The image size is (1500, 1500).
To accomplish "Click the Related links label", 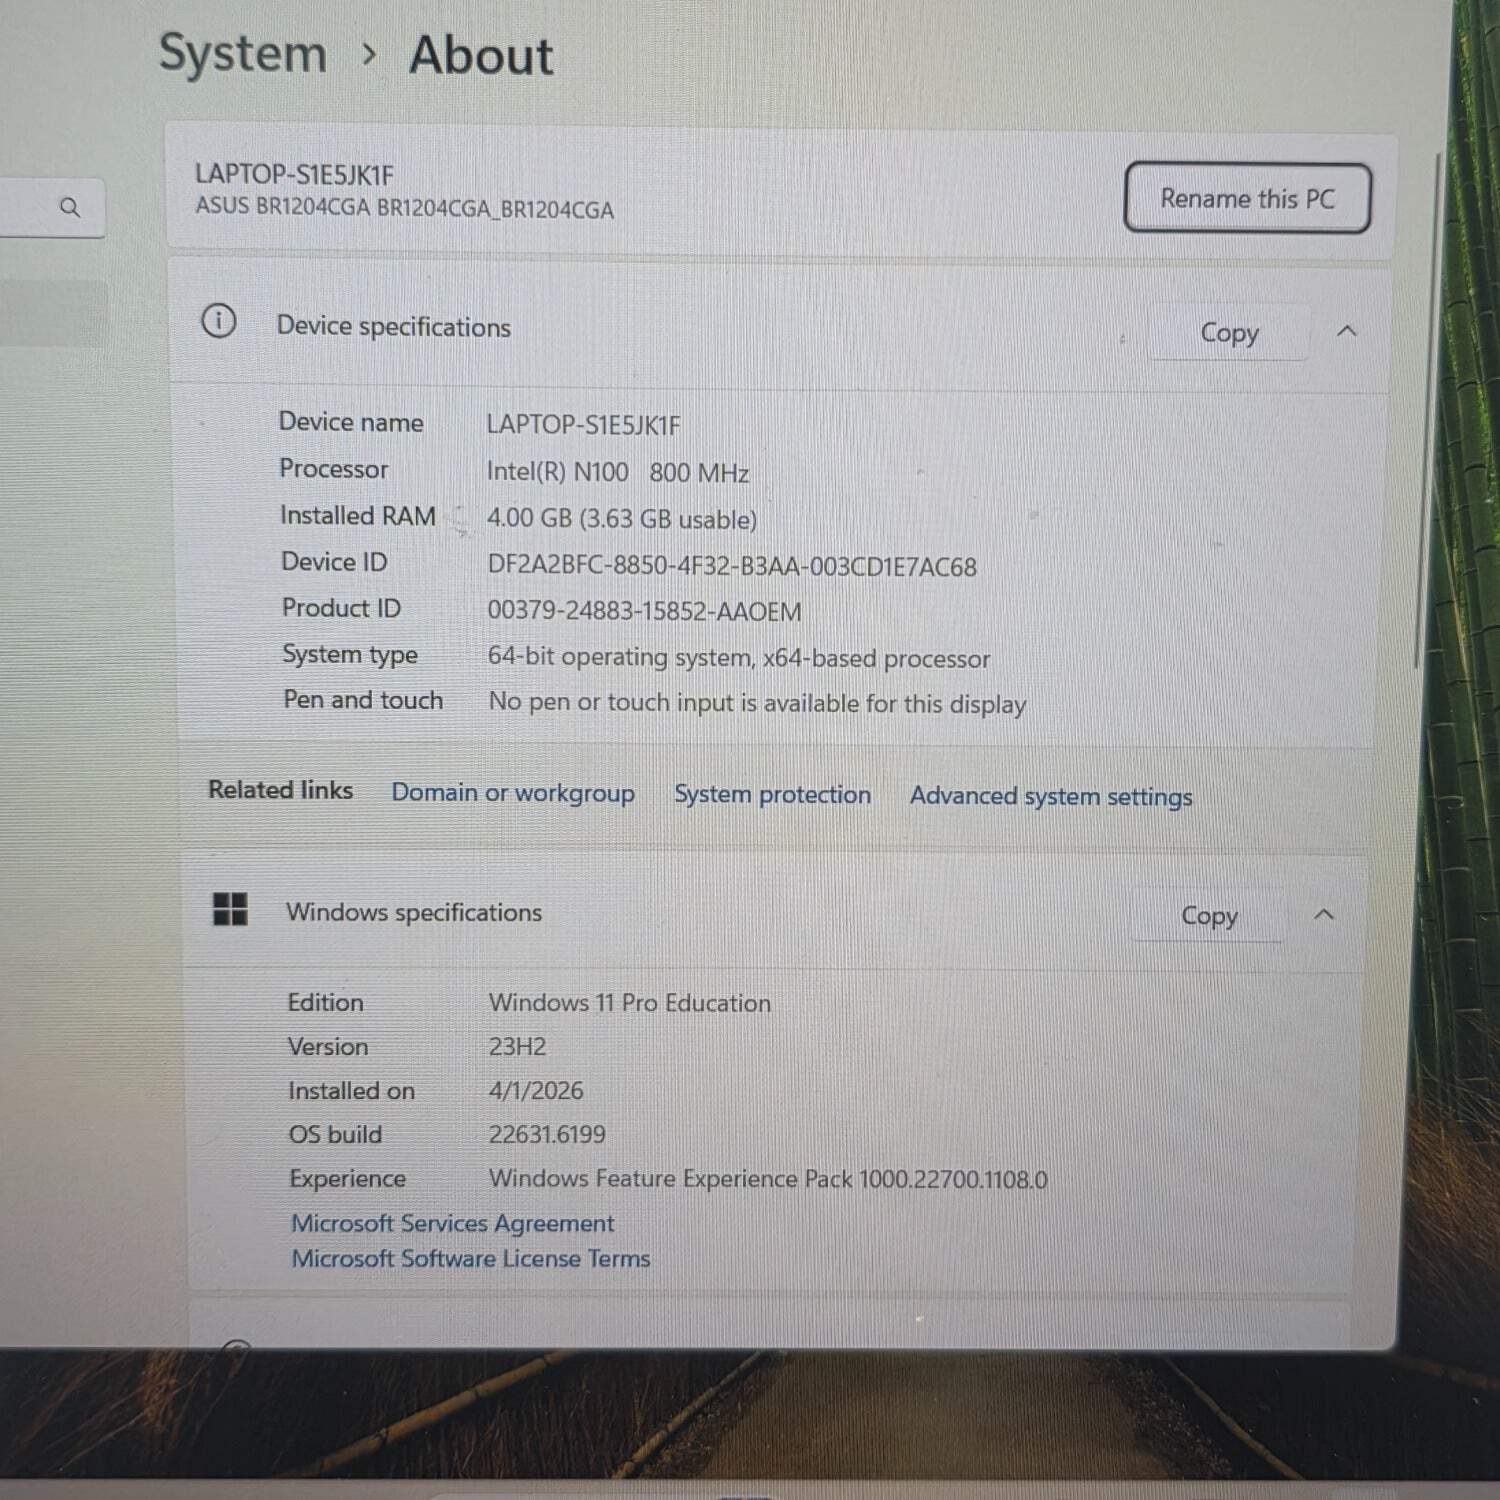I will pyautogui.click(x=280, y=790).
